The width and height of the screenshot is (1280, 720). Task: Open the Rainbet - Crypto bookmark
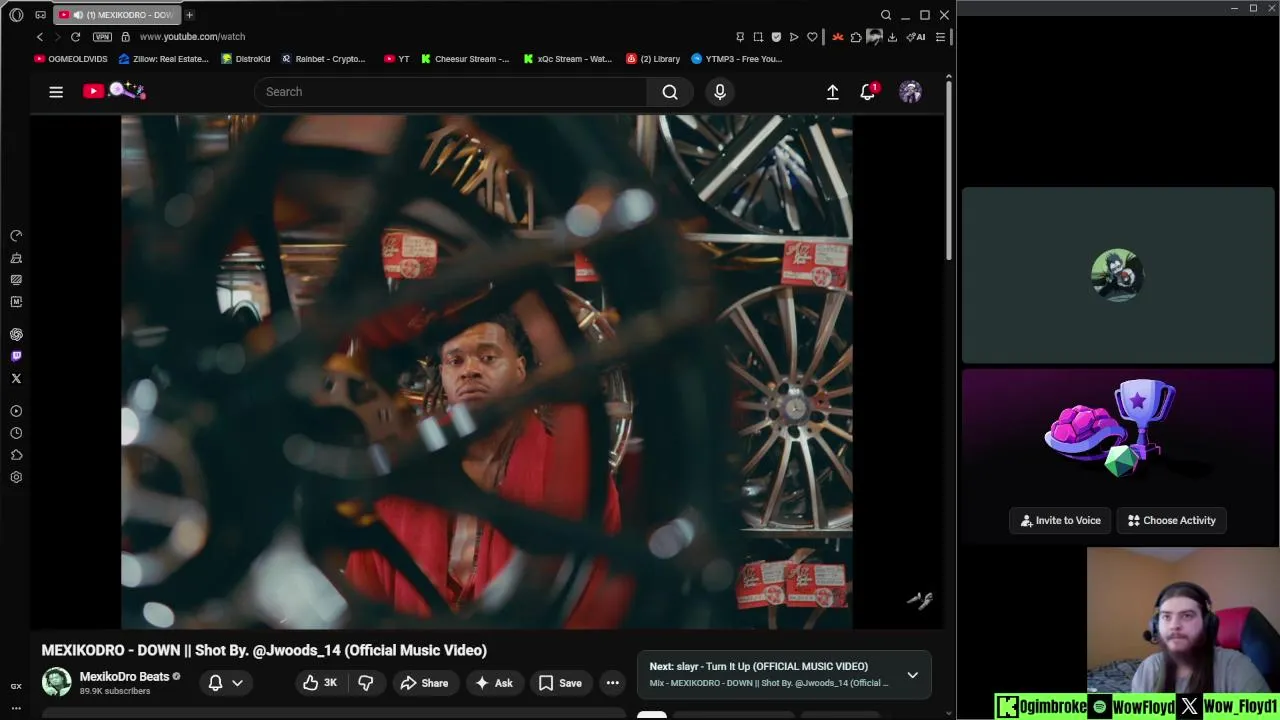323,59
